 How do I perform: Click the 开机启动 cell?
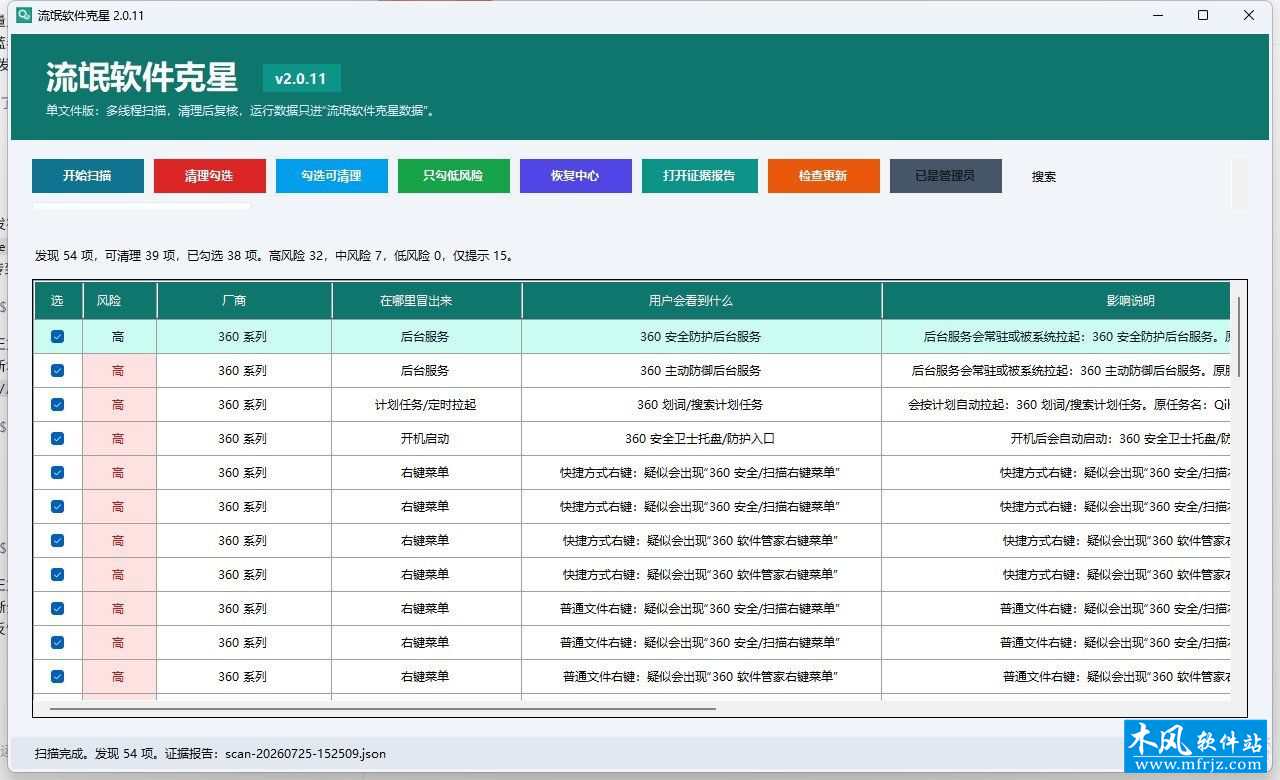[427, 439]
